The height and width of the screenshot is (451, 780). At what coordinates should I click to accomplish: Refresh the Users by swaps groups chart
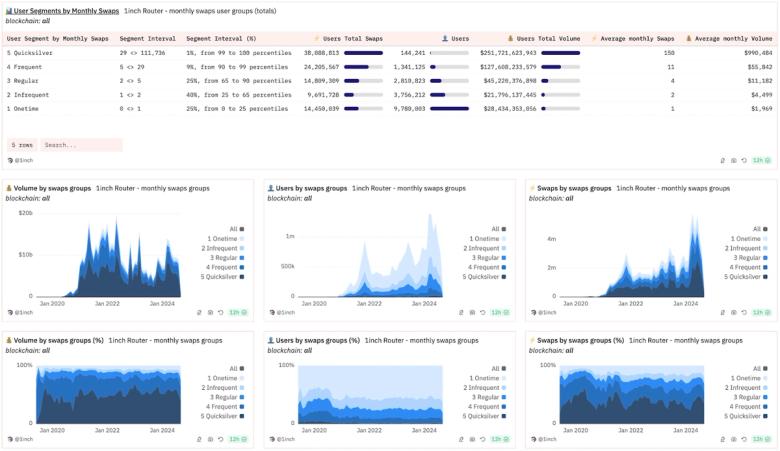482,312
